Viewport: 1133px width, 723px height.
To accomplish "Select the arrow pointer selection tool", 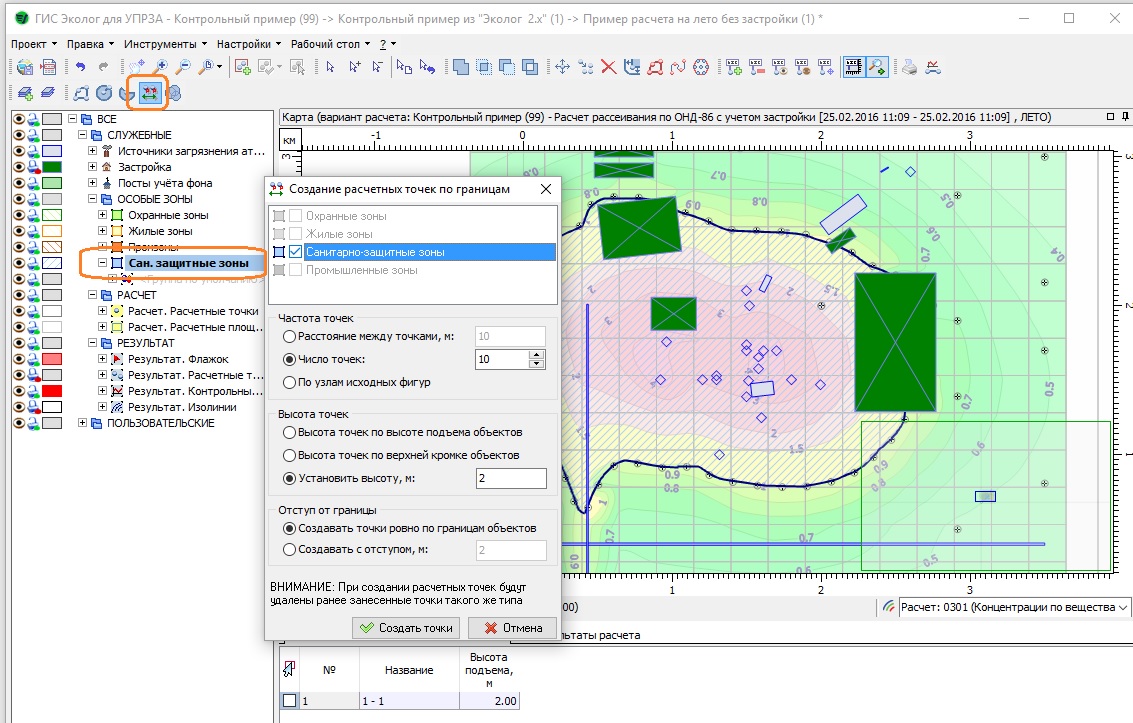I will tap(330, 67).
